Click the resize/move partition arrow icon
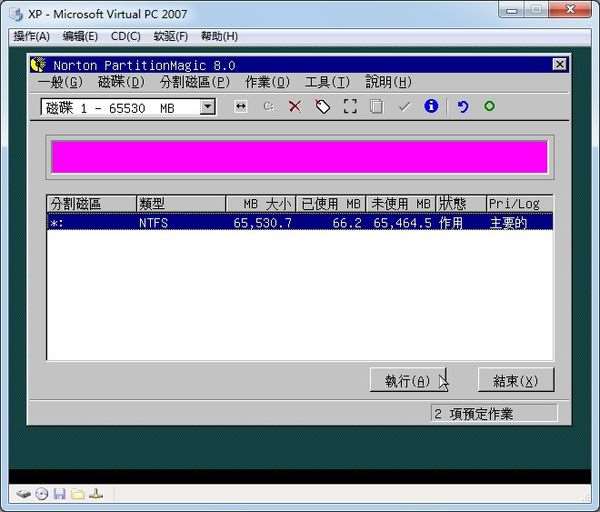This screenshot has height=512, width=600. tap(241, 106)
